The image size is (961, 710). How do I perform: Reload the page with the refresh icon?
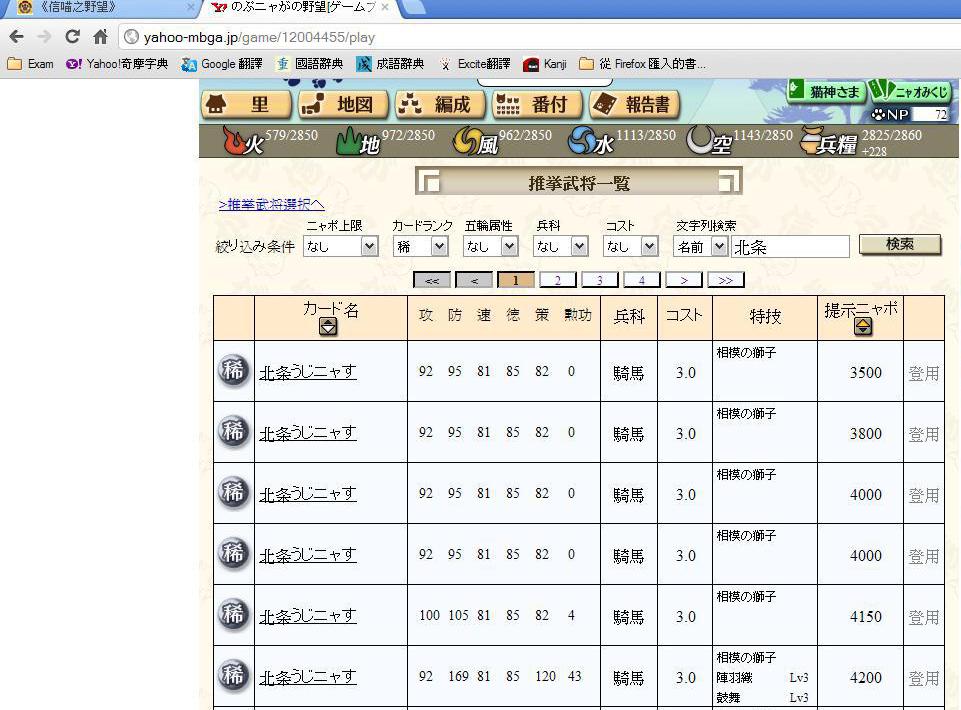click(x=72, y=37)
